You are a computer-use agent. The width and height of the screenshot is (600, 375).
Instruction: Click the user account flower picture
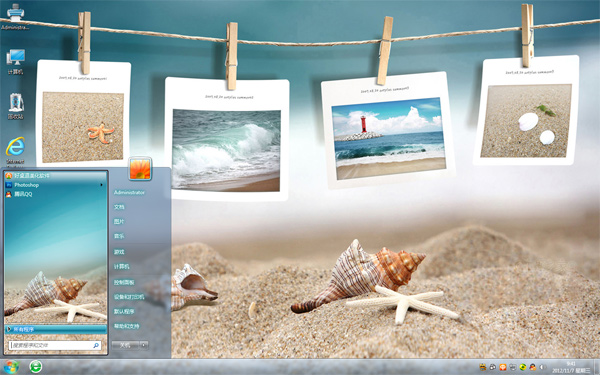coord(140,169)
